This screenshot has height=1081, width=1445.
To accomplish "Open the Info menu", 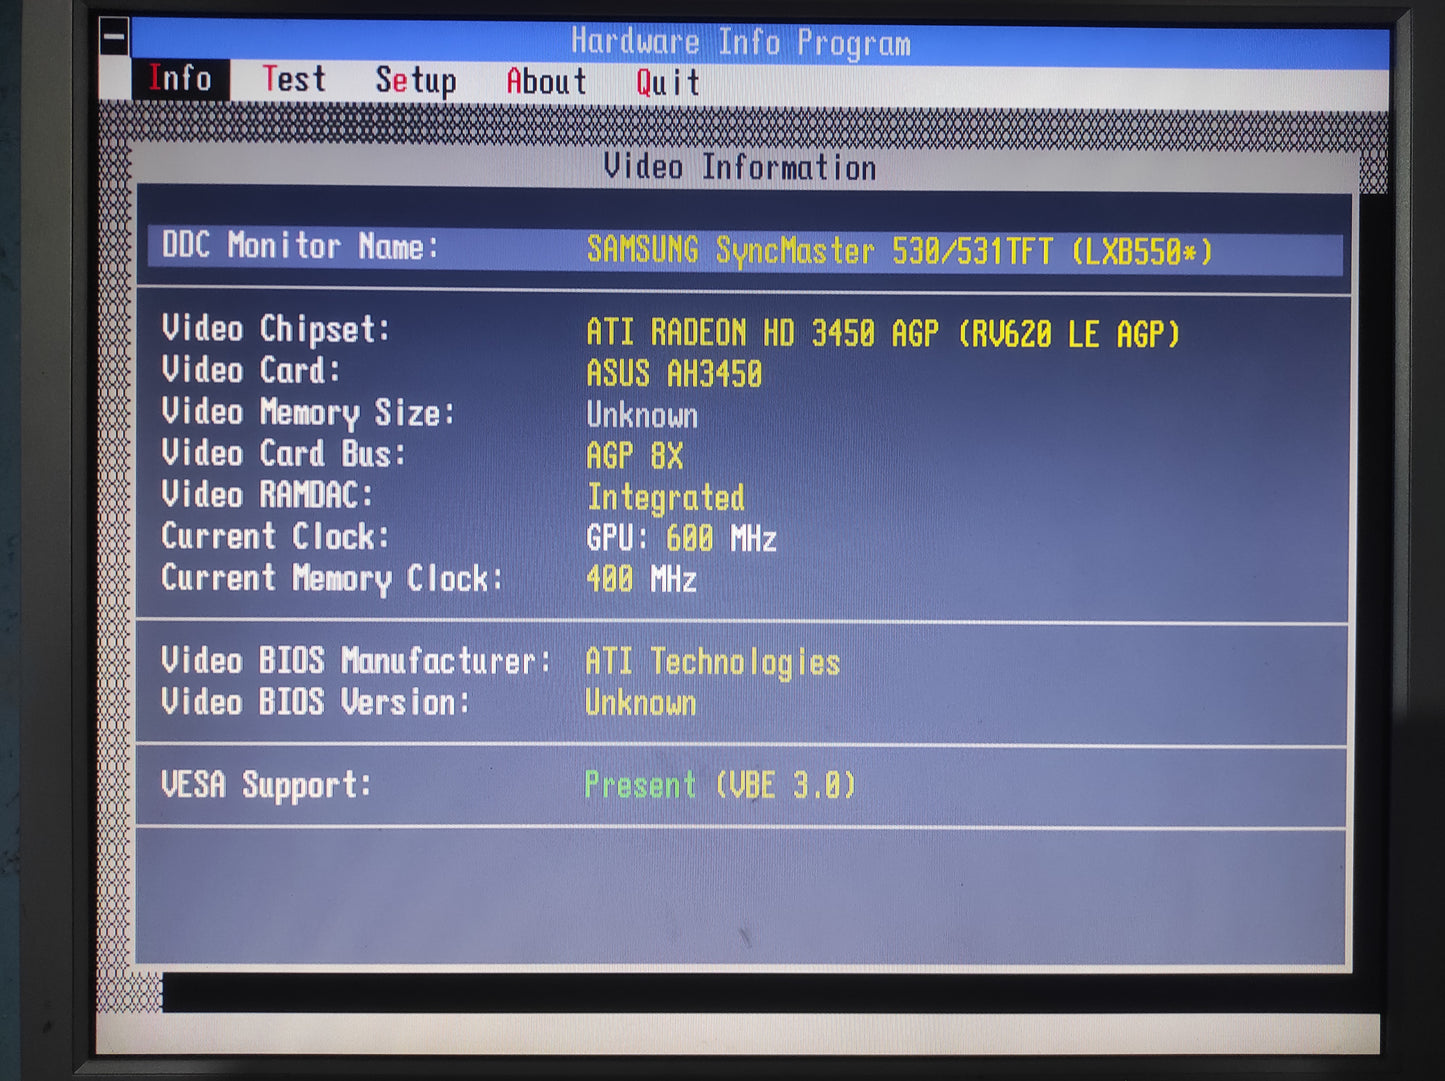I will click(180, 79).
